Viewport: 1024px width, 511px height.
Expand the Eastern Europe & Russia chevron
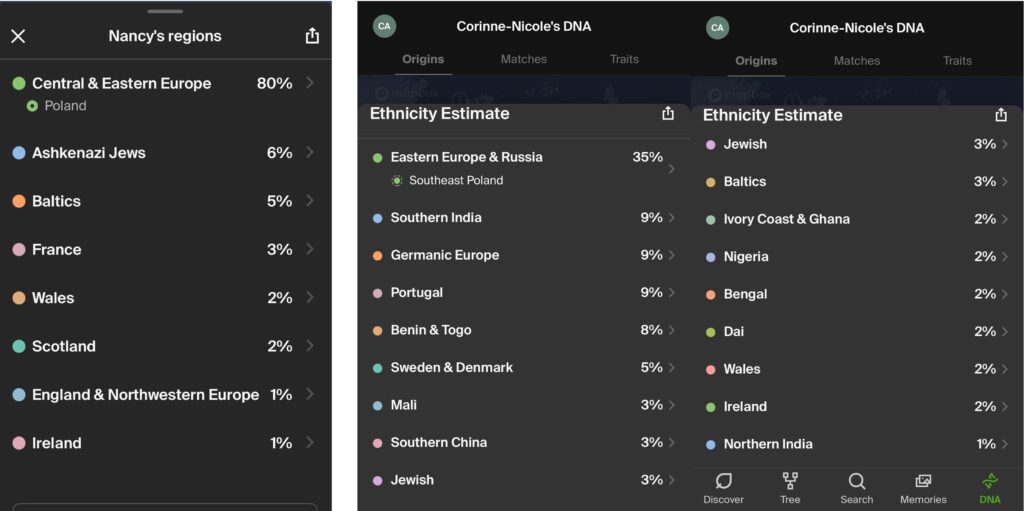coord(672,169)
